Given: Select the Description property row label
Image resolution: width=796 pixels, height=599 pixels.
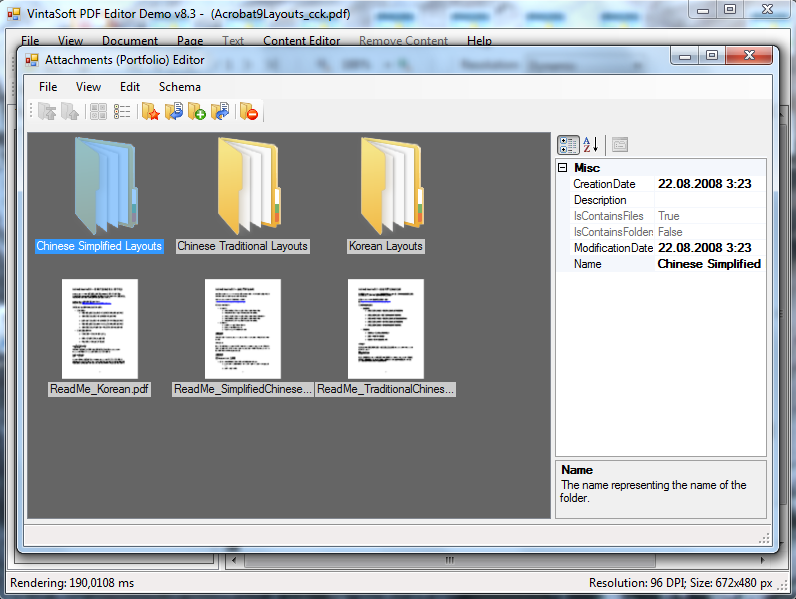Looking at the screenshot, I should coord(600,200).
